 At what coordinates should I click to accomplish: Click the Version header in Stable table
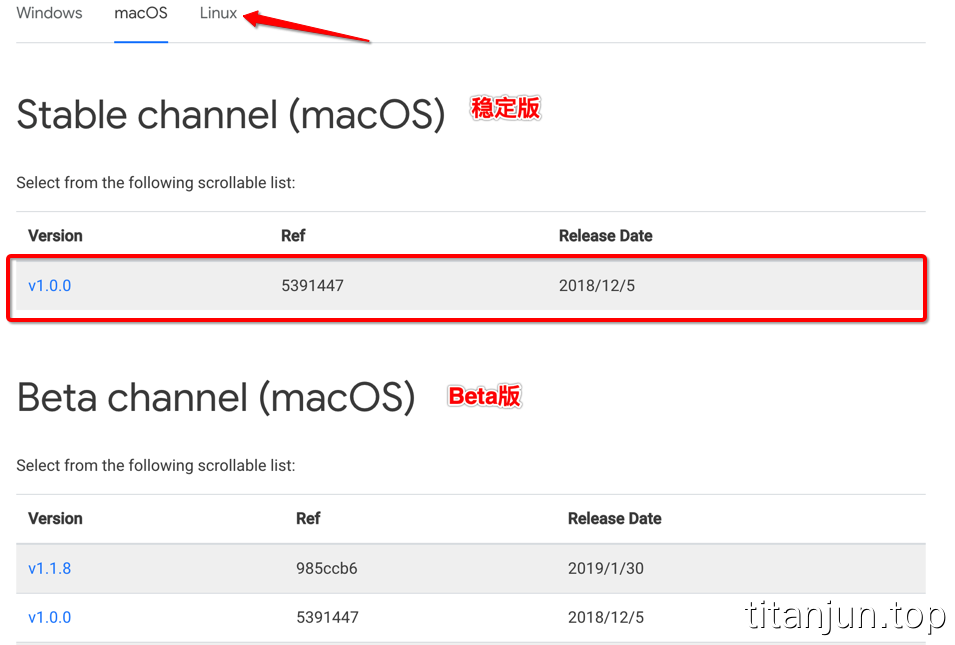click(55, 236)
